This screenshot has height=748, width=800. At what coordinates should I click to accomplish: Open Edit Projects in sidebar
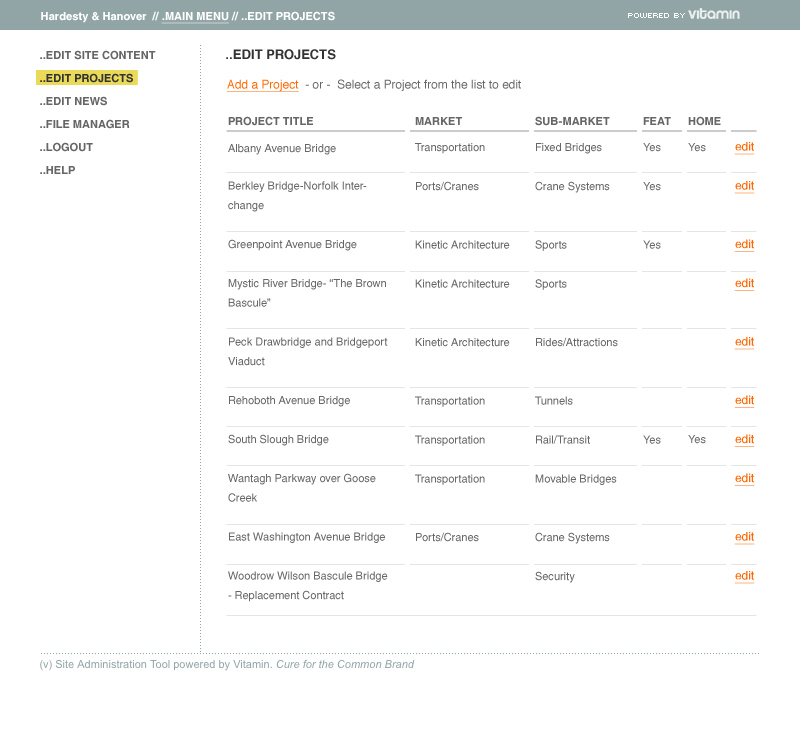coord(87,78)
